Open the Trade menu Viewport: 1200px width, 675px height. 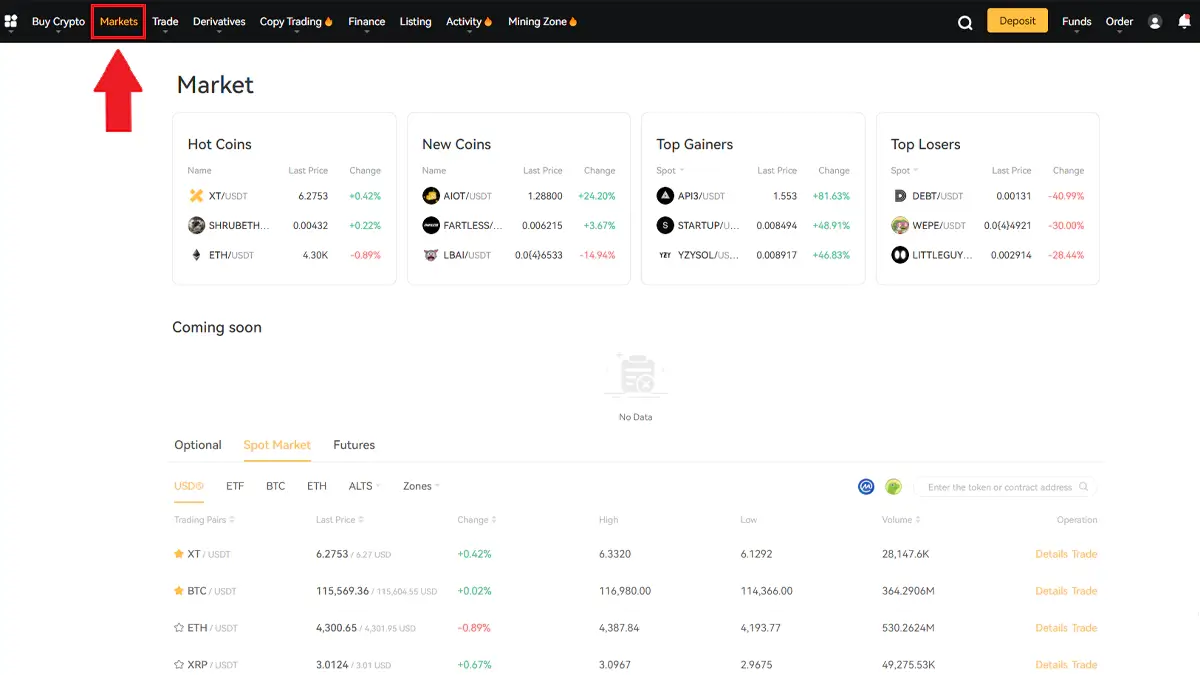point(165,22)
